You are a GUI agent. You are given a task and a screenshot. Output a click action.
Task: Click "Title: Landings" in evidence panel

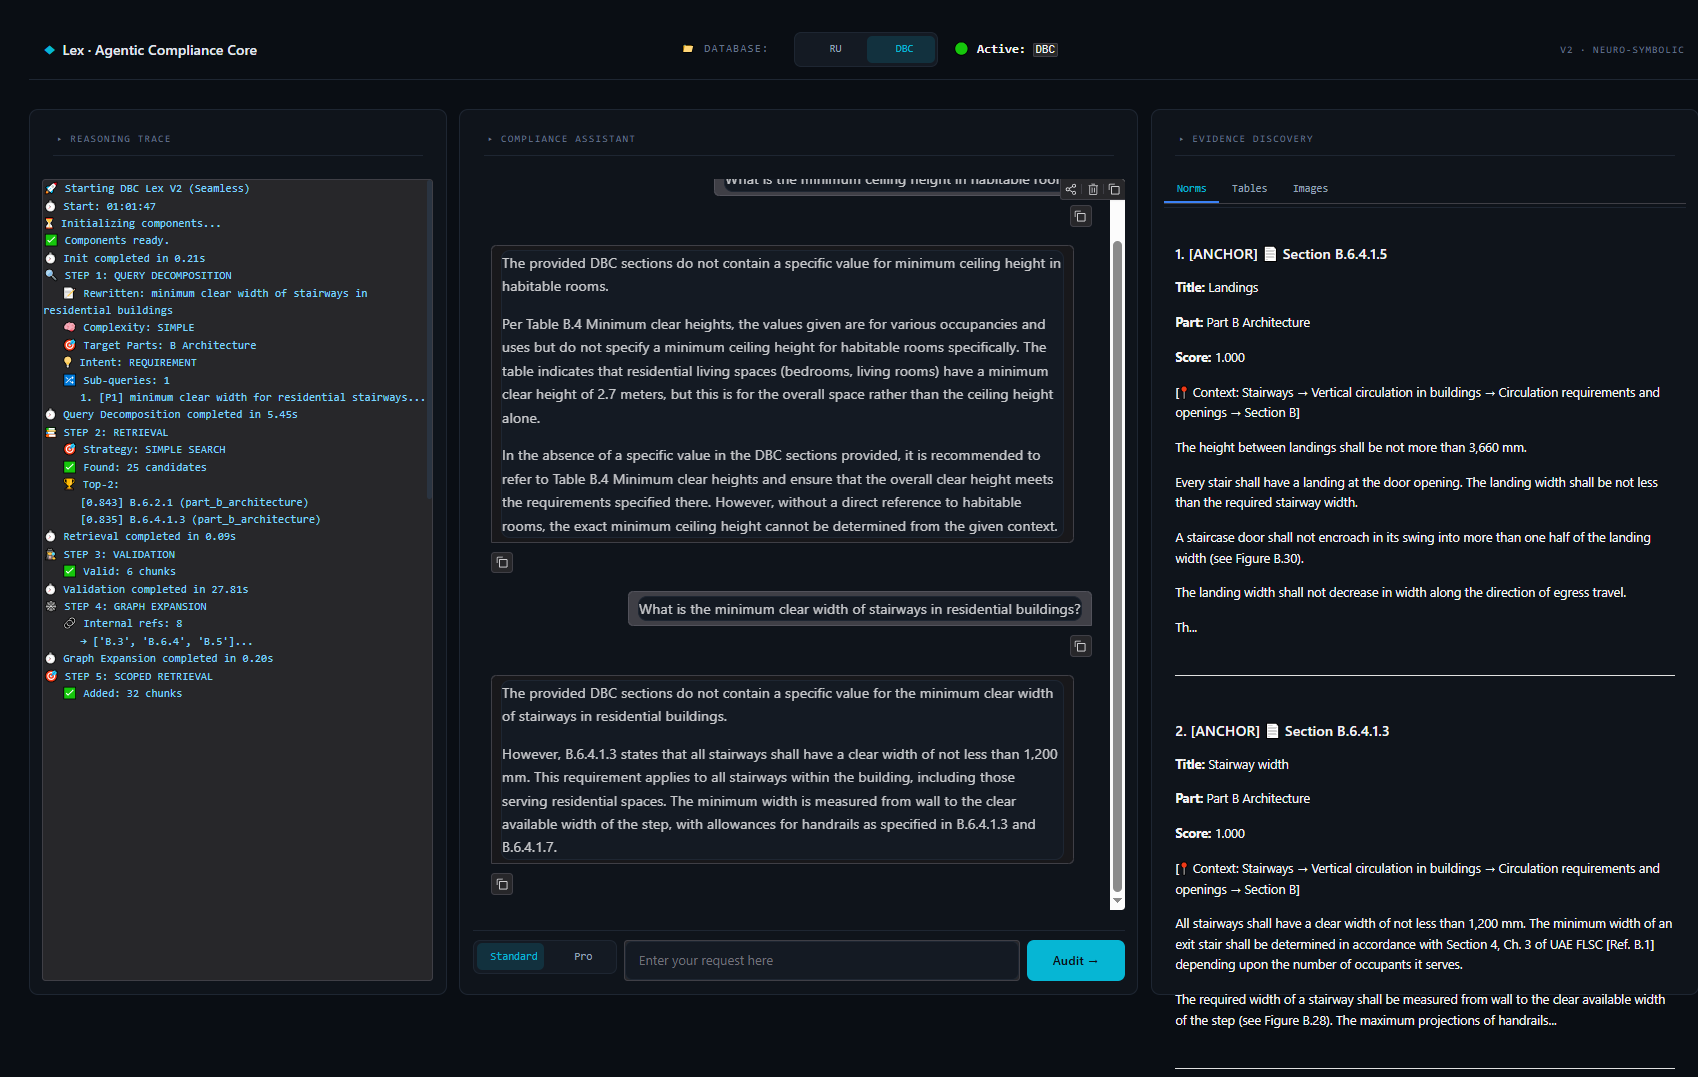tap(1216, 287)
